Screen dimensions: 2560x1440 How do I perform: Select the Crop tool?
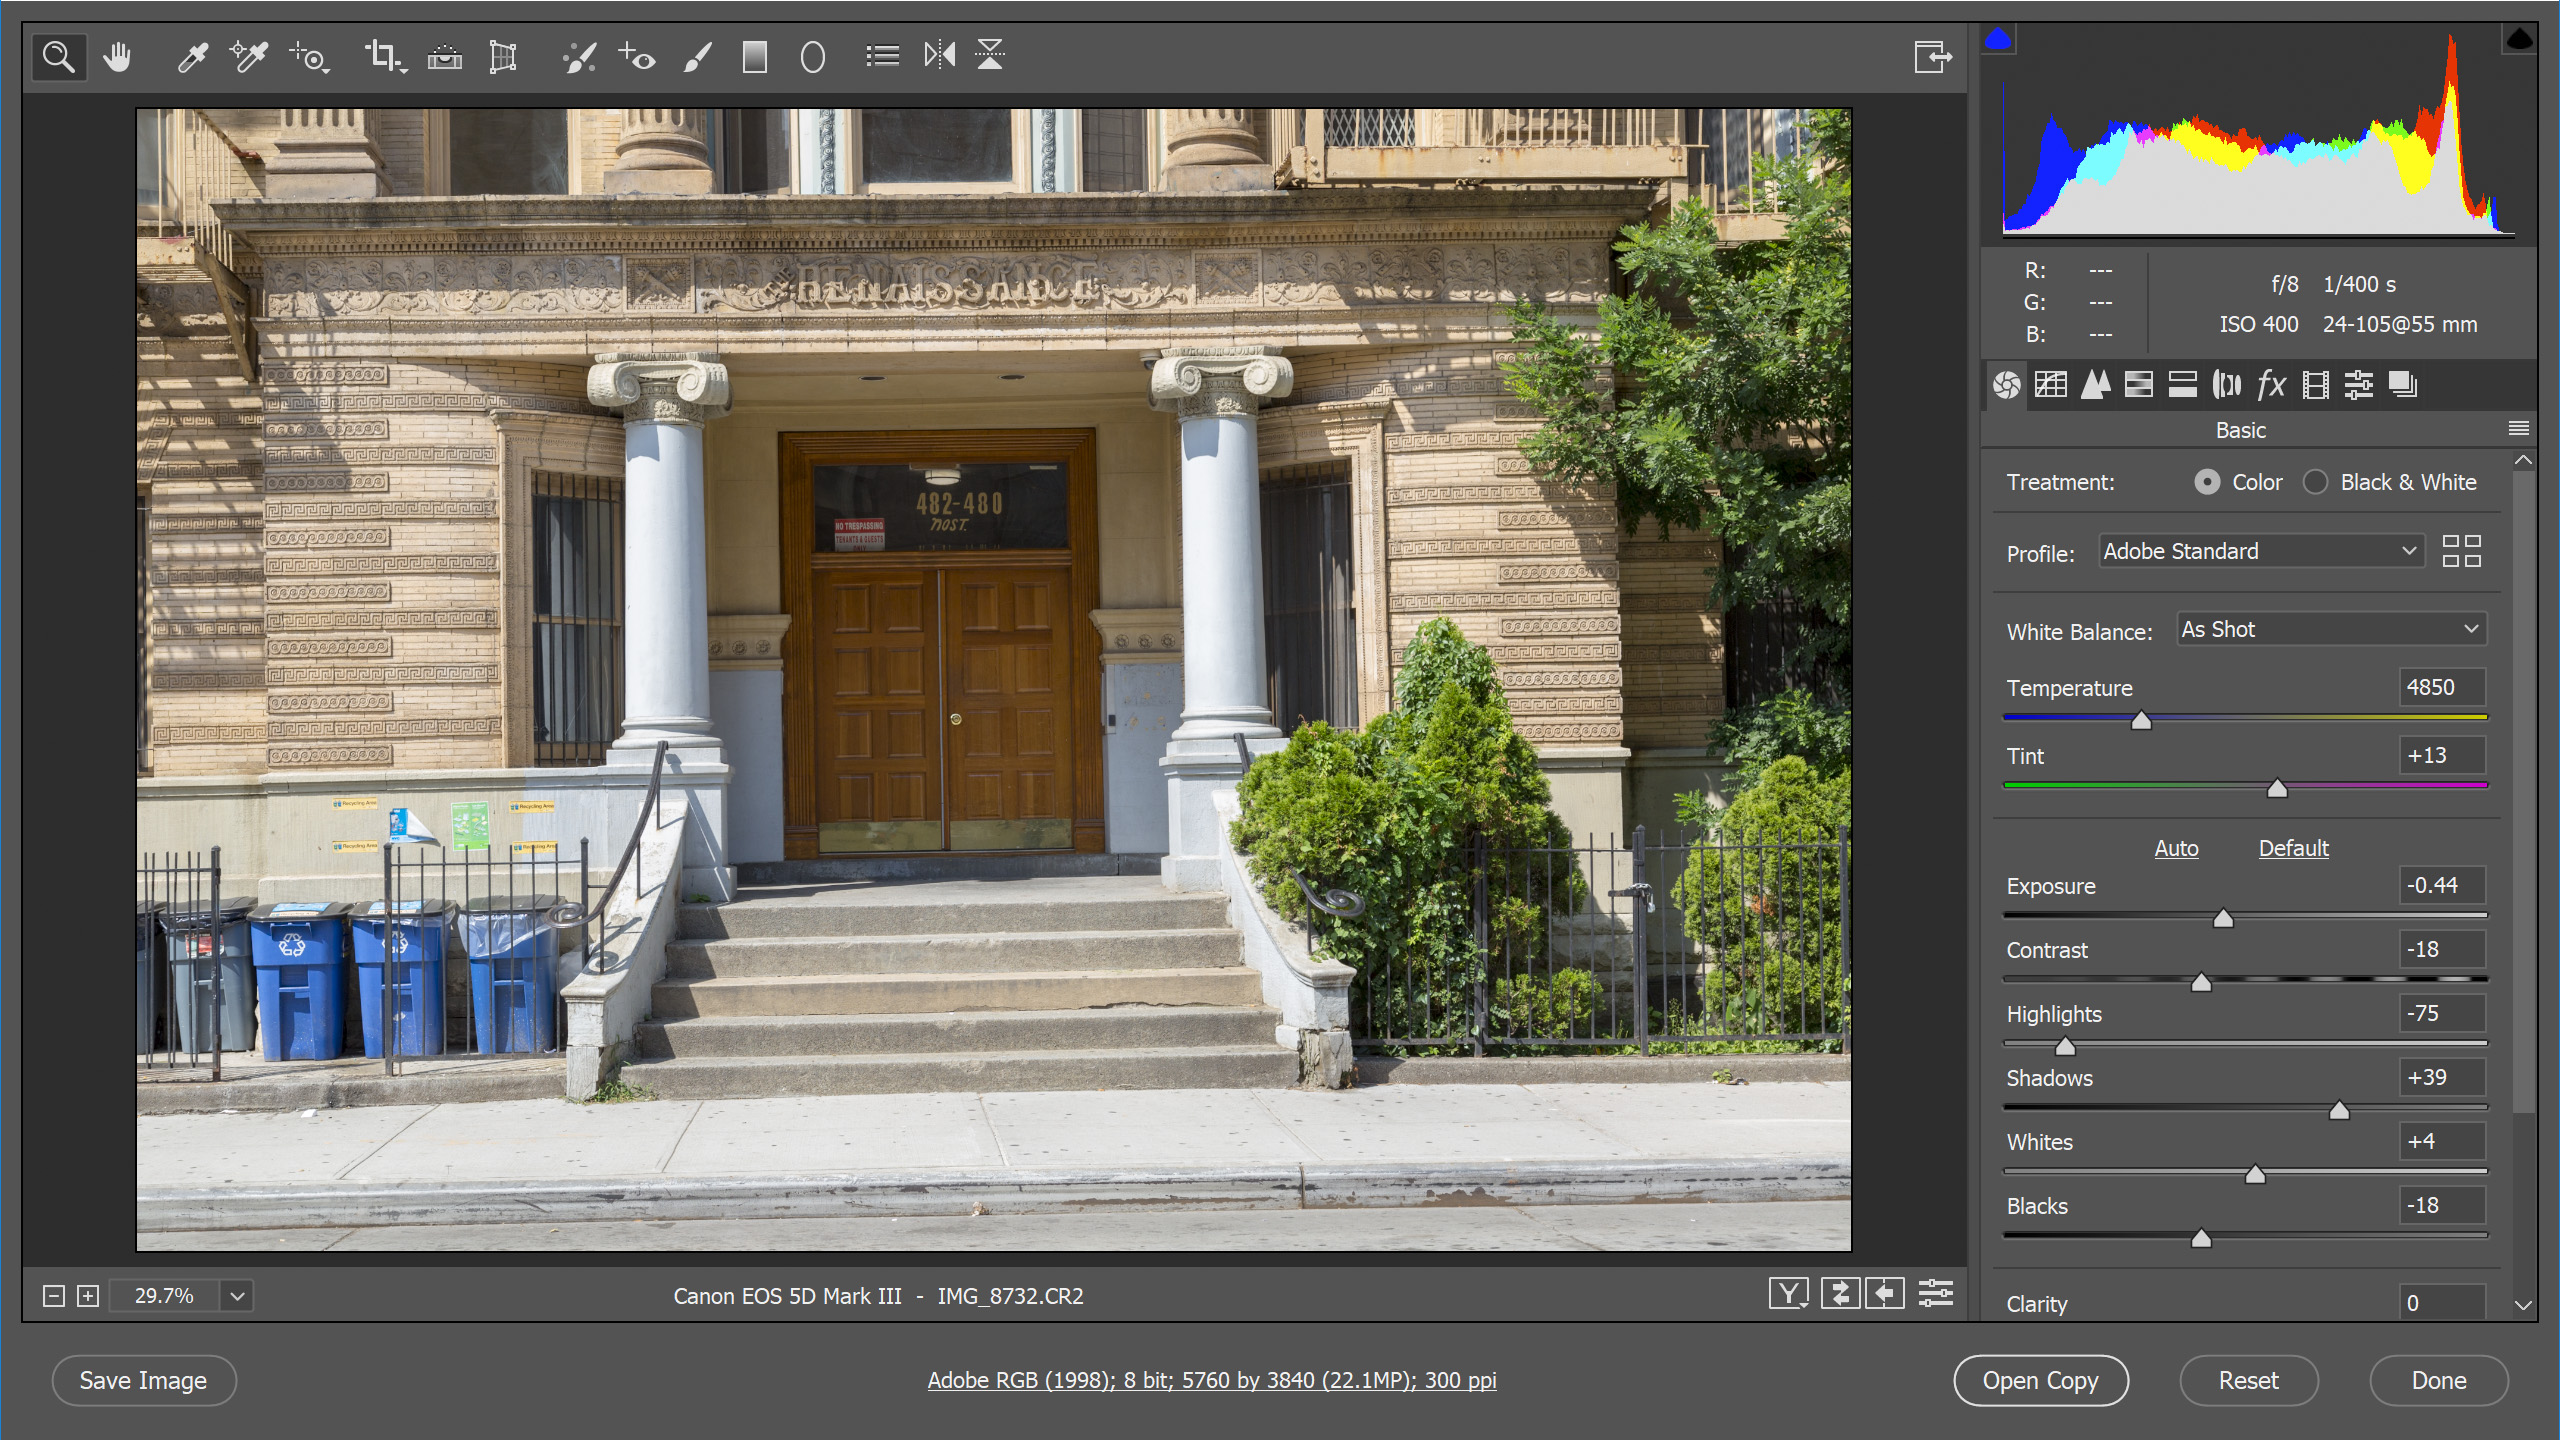click(x=385, y=57)
